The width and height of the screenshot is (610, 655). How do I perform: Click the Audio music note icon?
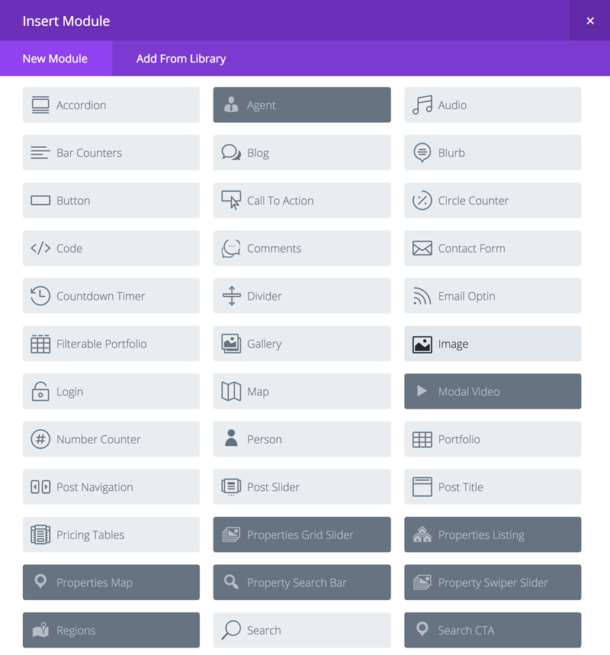pos(422,105)
